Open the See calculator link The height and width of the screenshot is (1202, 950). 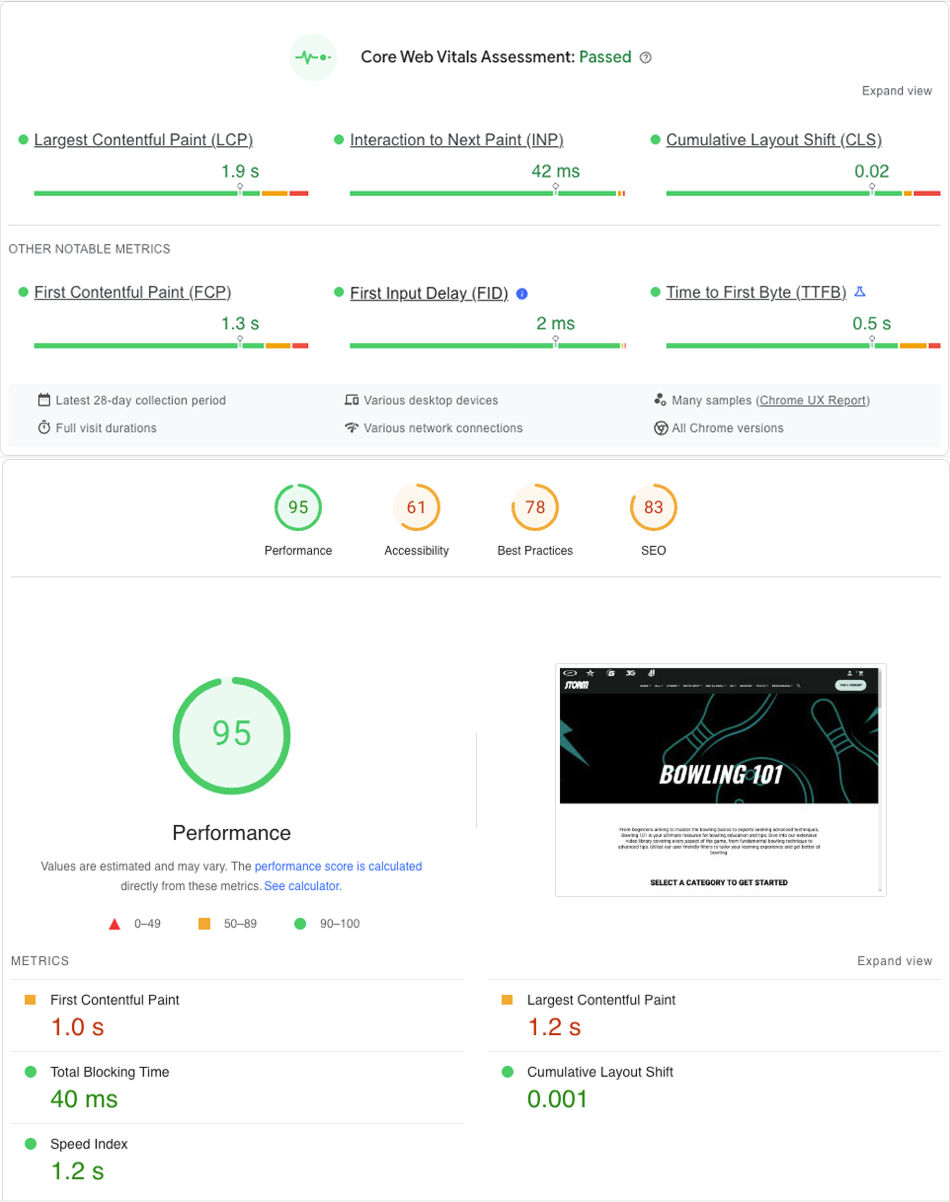[302, 886]
